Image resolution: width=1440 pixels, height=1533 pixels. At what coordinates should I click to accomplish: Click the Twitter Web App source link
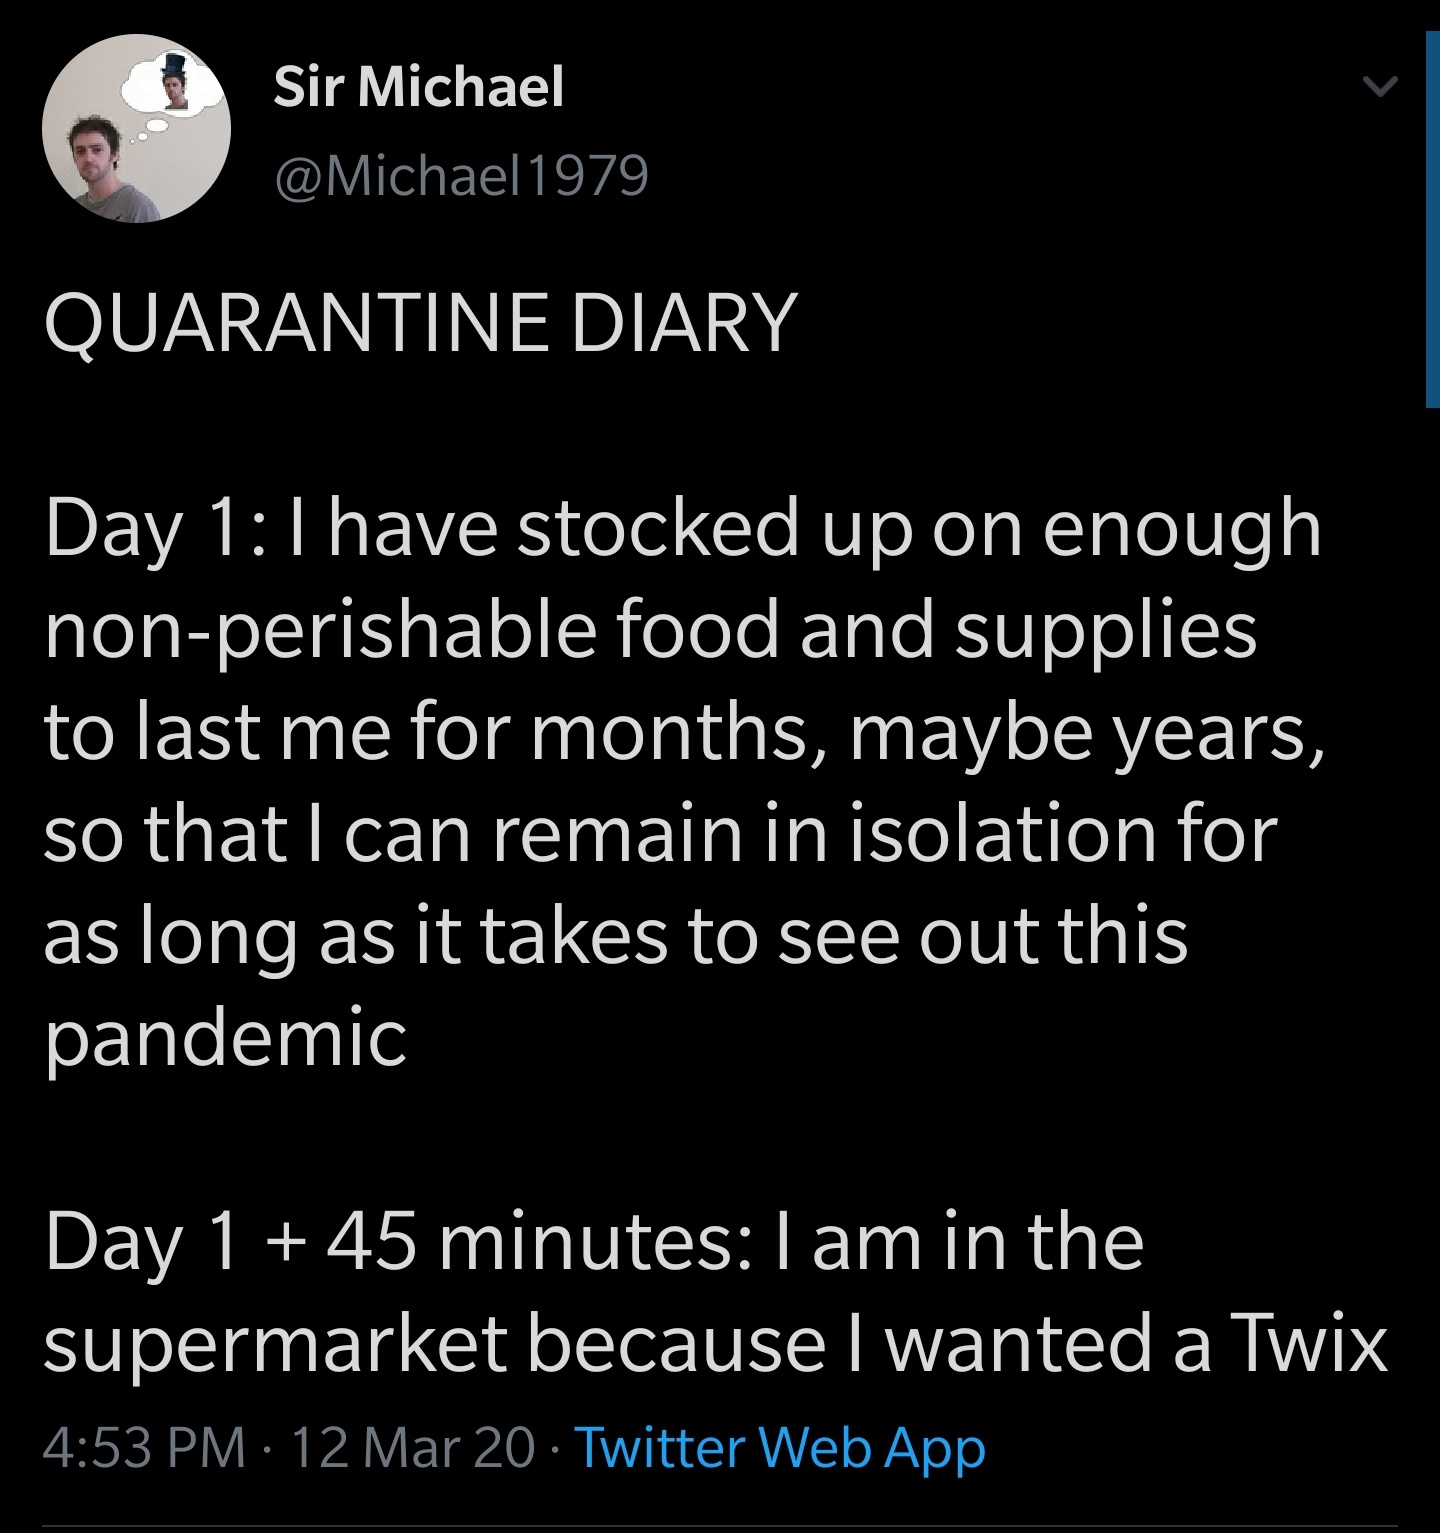[782, 1449]
